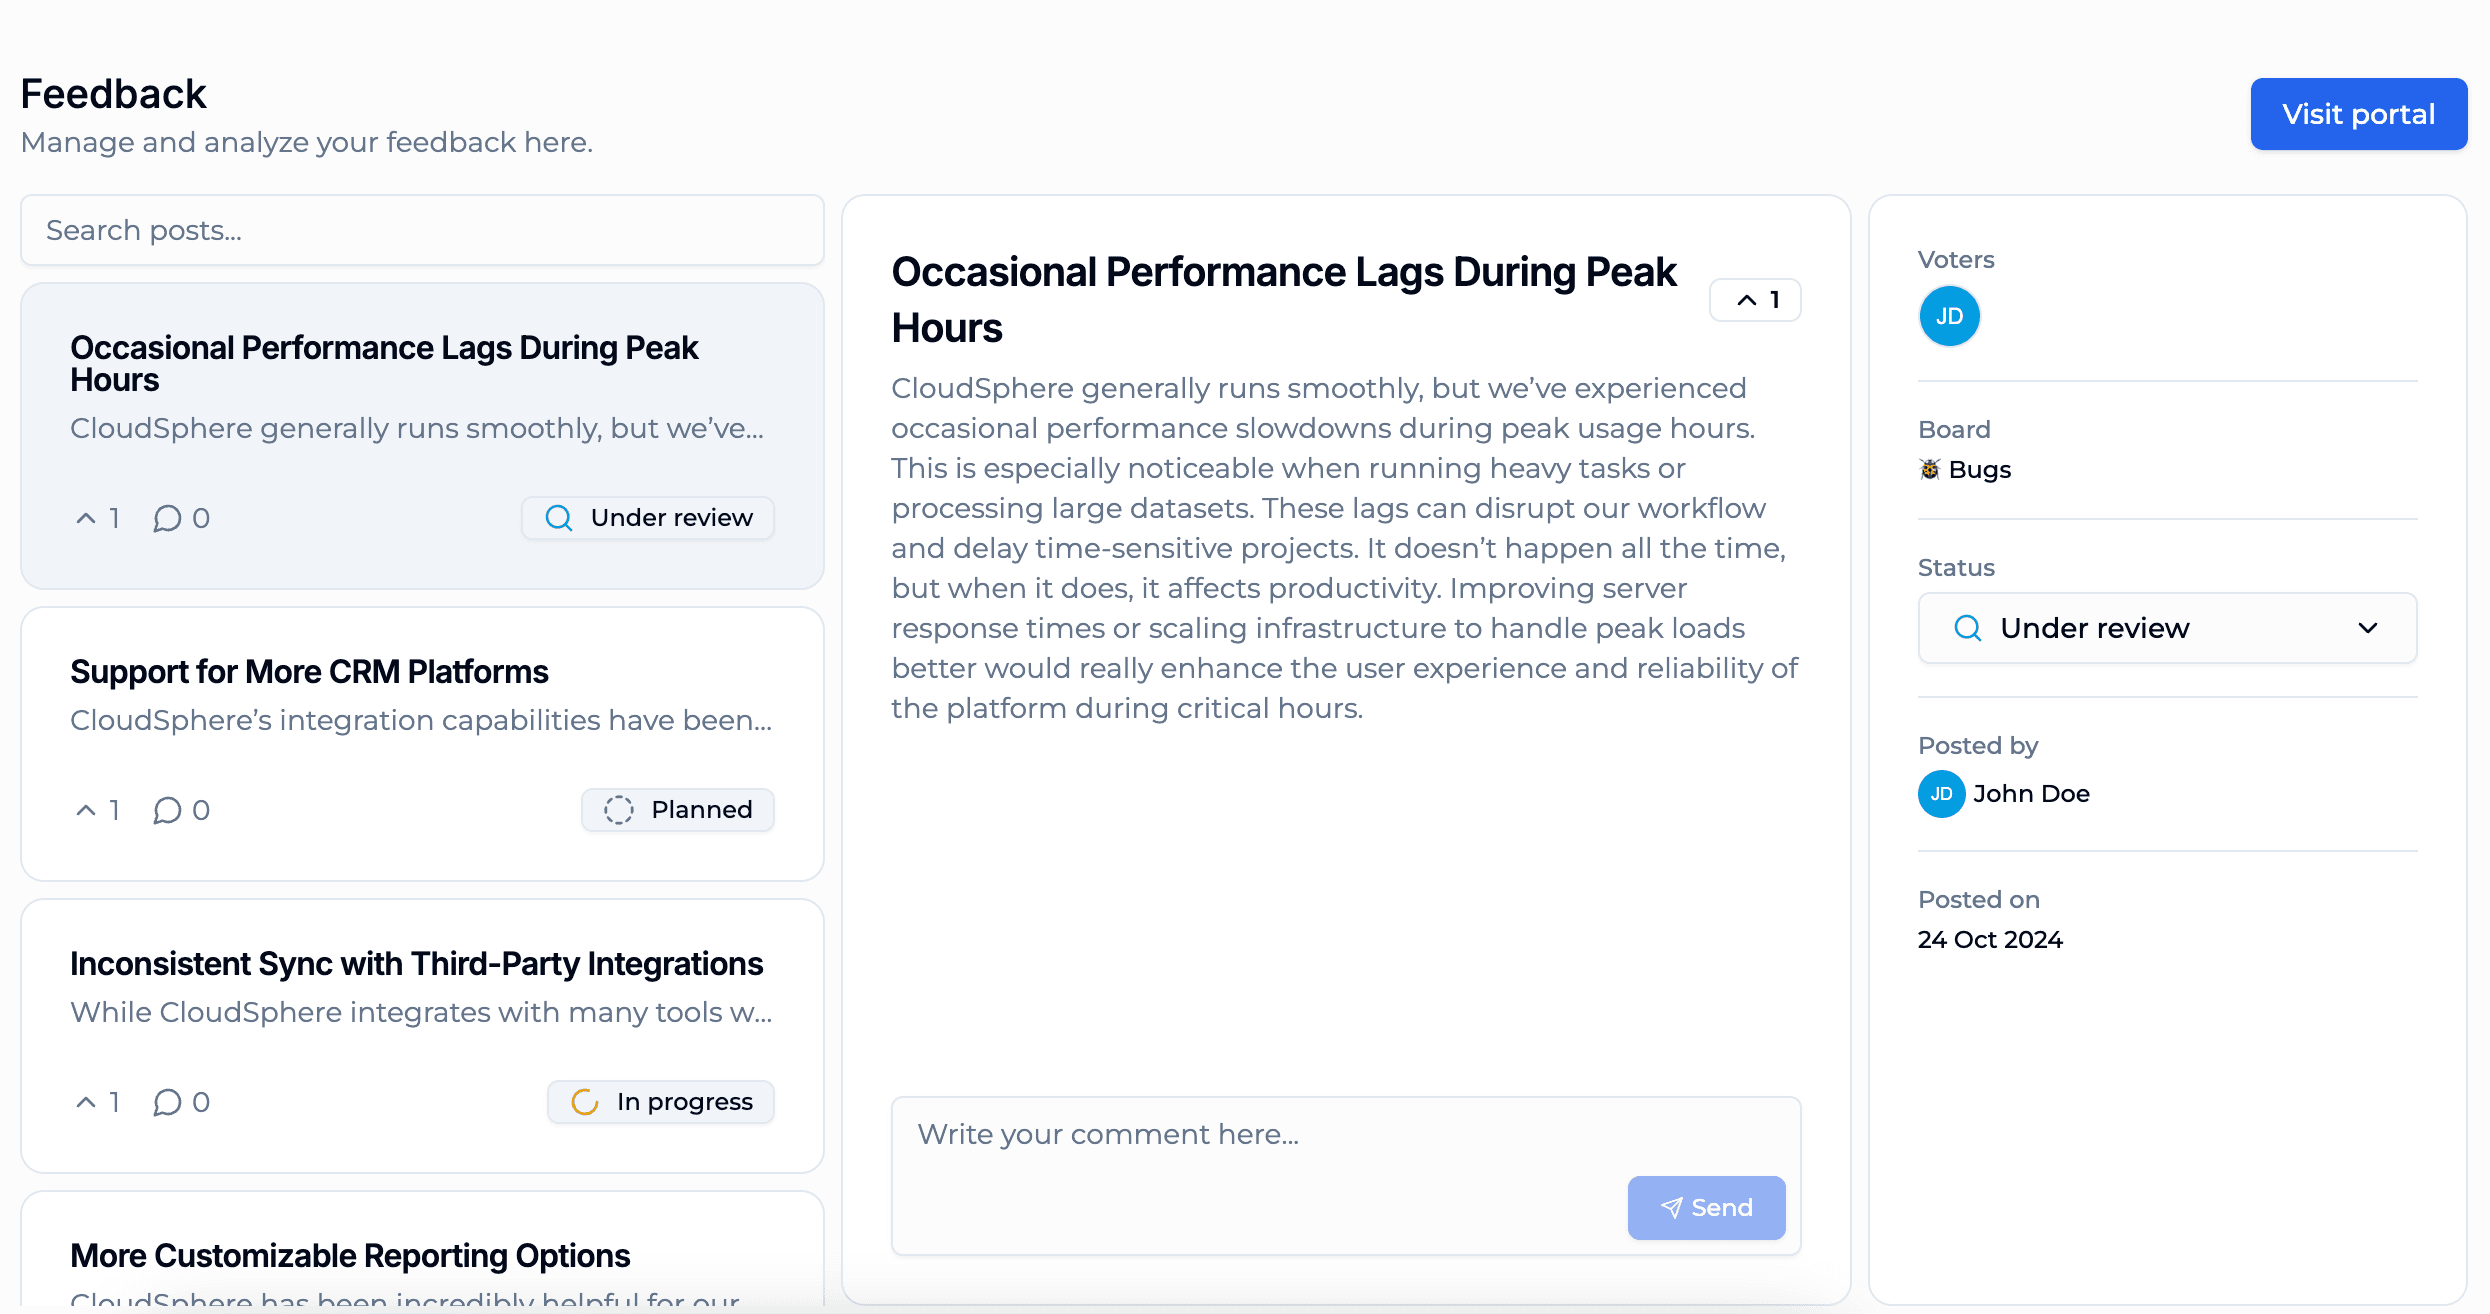This screenshot has height=1314, width=2490.
Task: Upvote the Support for More CRM Platforms post
Action: (x=97, y=810)
